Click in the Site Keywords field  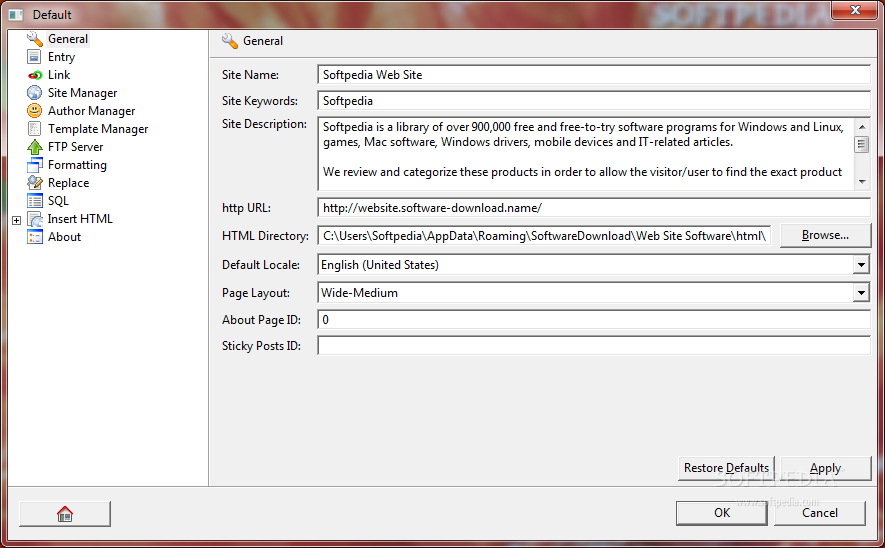click(x=594, y=100)
